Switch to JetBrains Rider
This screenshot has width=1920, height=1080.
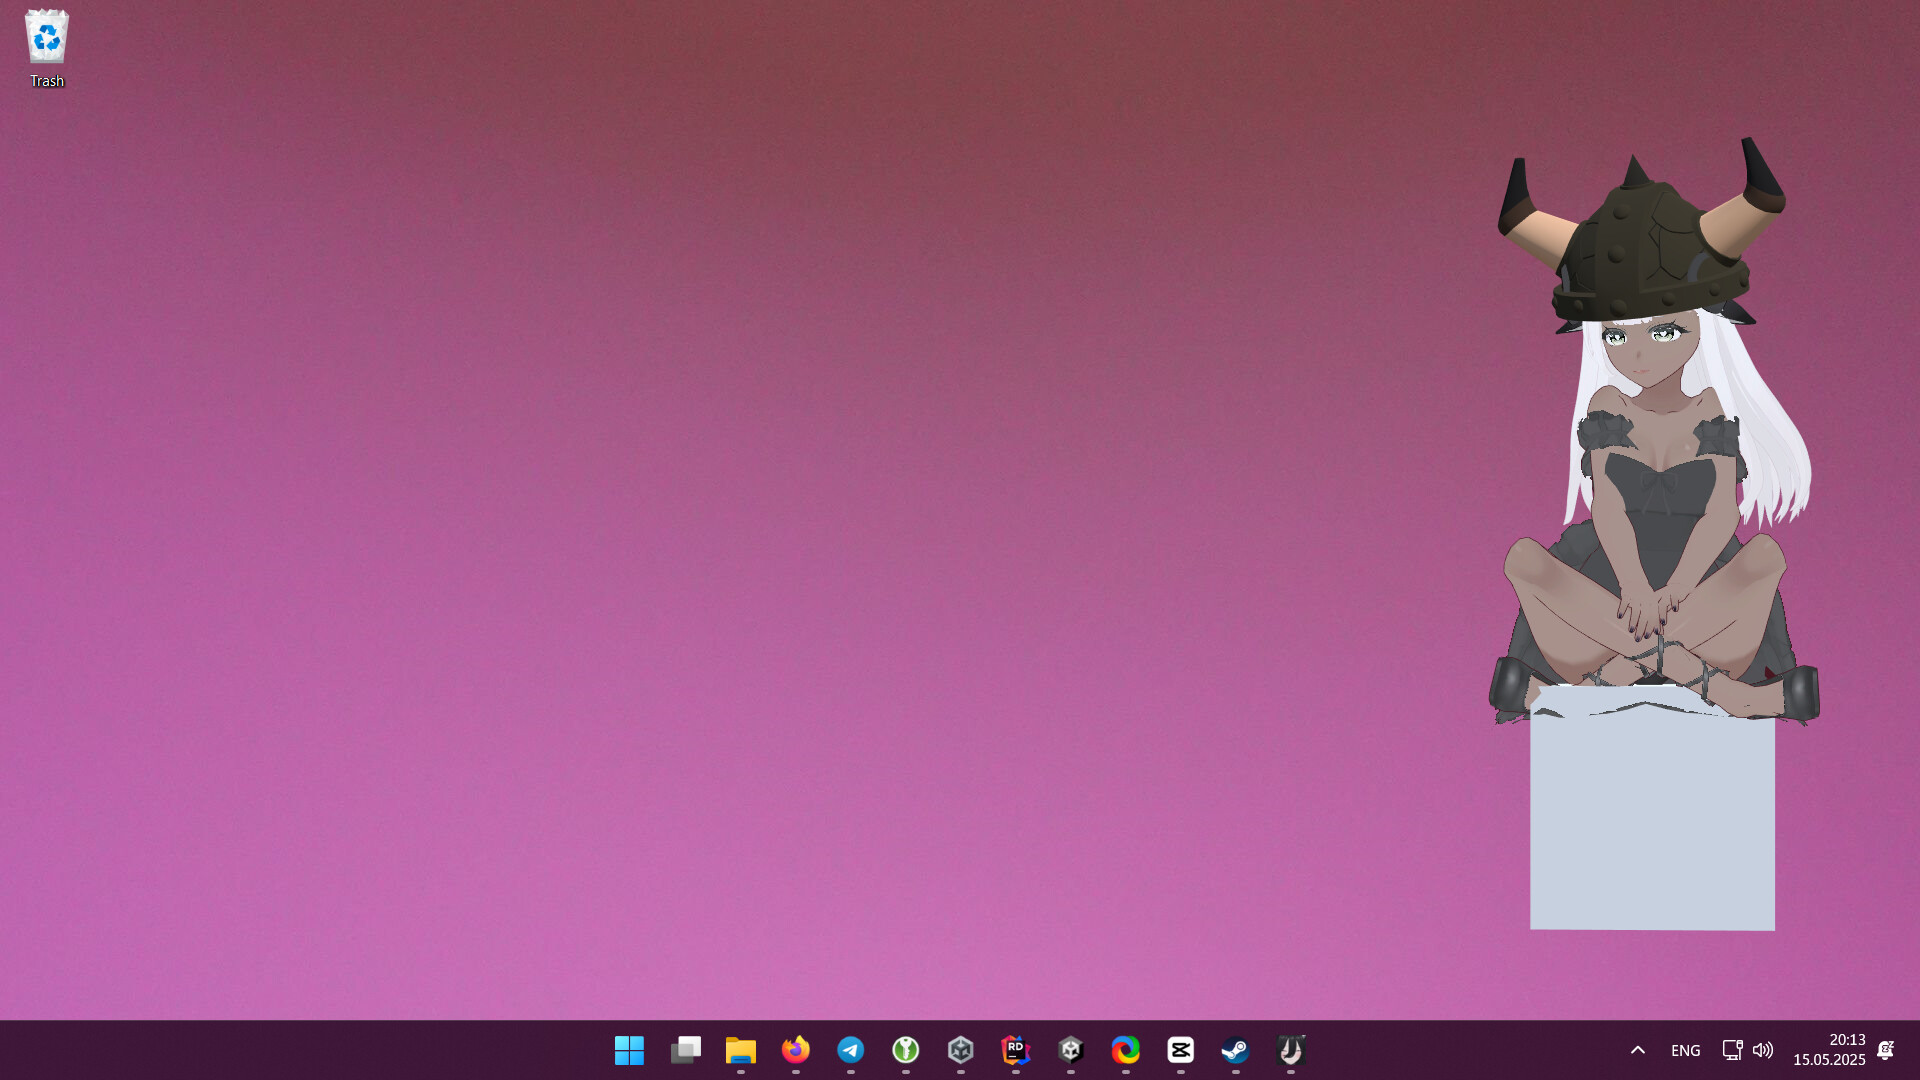tap(1016, 1050)
